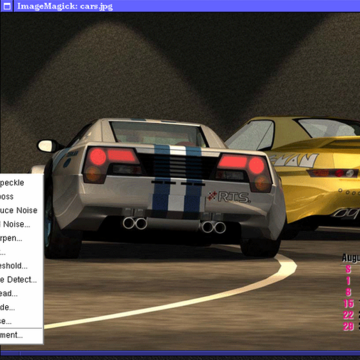Choose the Shade... menu item
Viewport: 360px width, 360px height.
pyautogui.click(x=21, y=307)
